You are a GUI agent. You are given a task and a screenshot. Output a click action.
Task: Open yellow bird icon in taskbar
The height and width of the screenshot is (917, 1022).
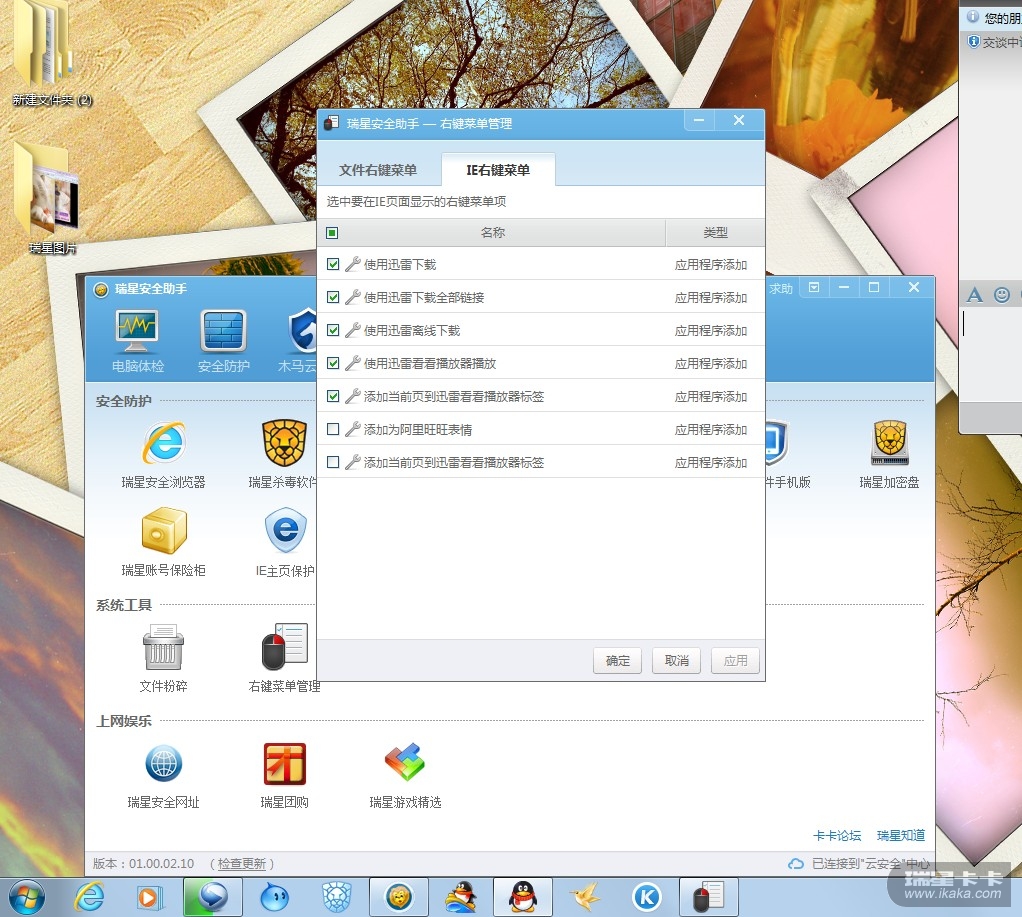tap(585, 897)
